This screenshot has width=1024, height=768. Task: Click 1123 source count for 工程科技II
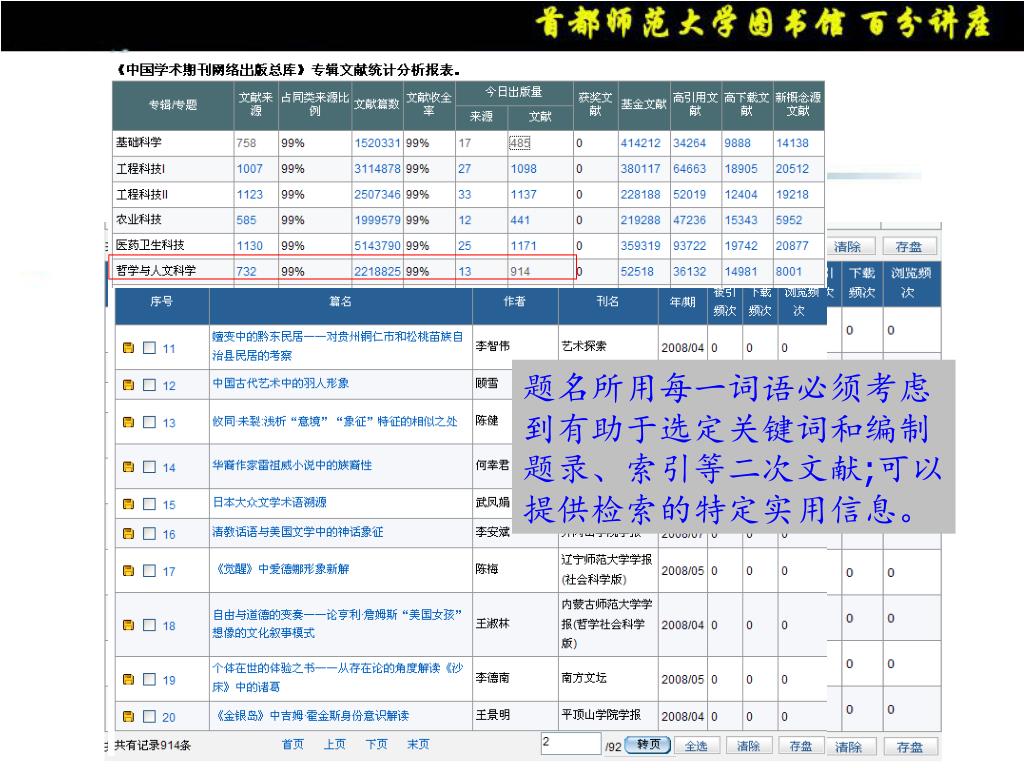pyautogui.click(x=249, y=194)
